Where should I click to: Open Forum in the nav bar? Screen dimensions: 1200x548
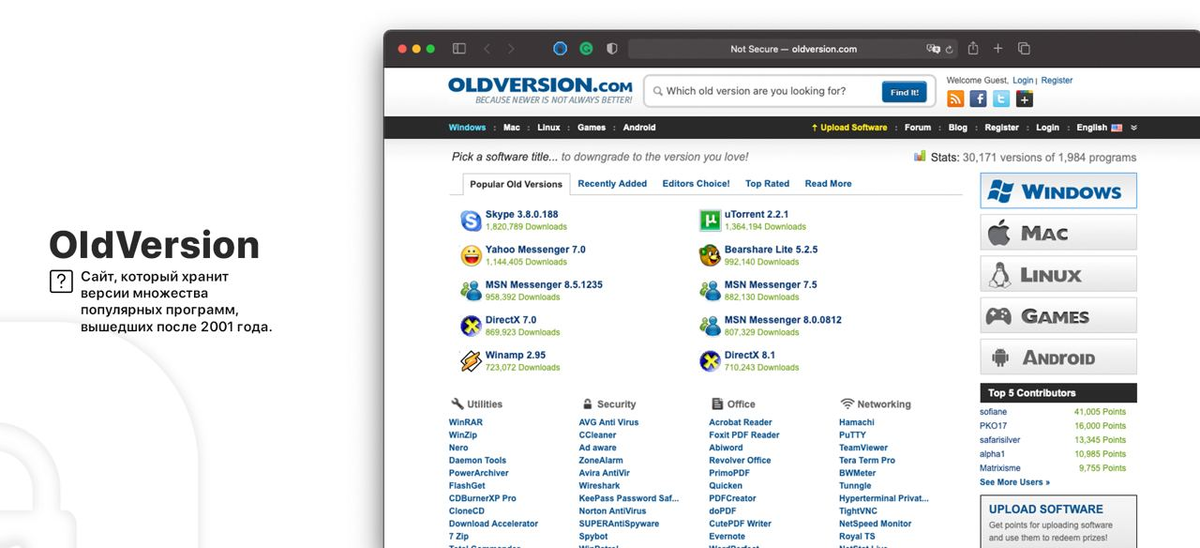(917, 128)
